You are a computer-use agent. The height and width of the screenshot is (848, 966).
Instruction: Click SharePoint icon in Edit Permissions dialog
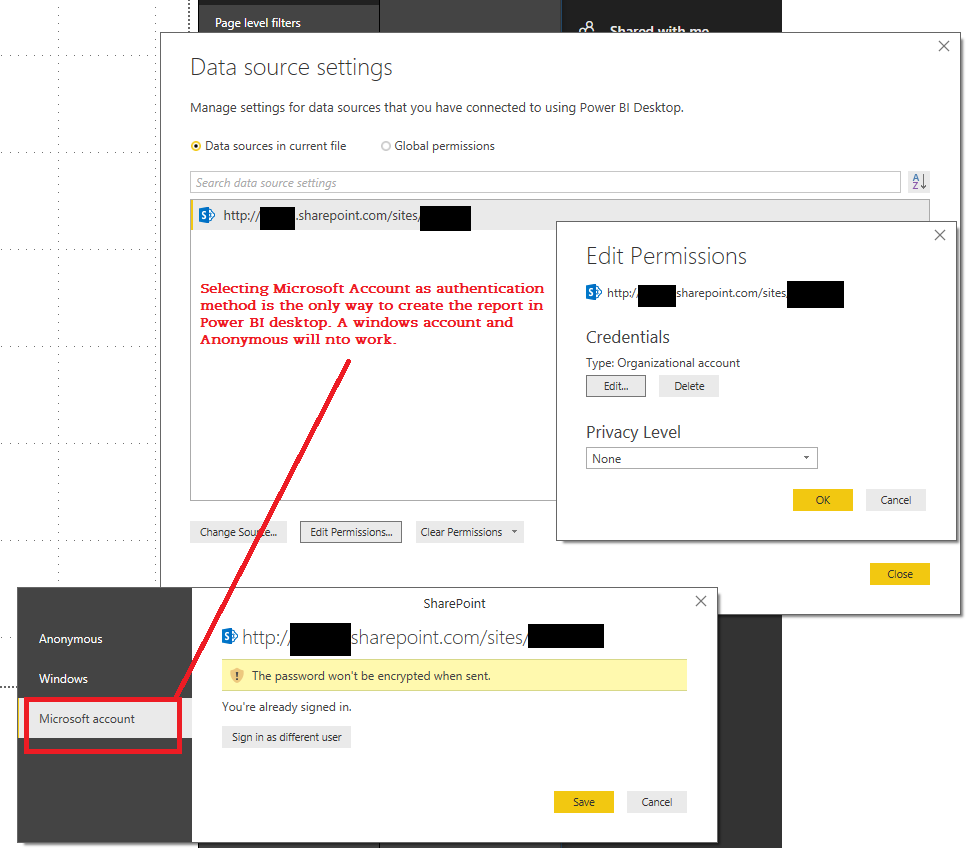[x=594, y=292]
